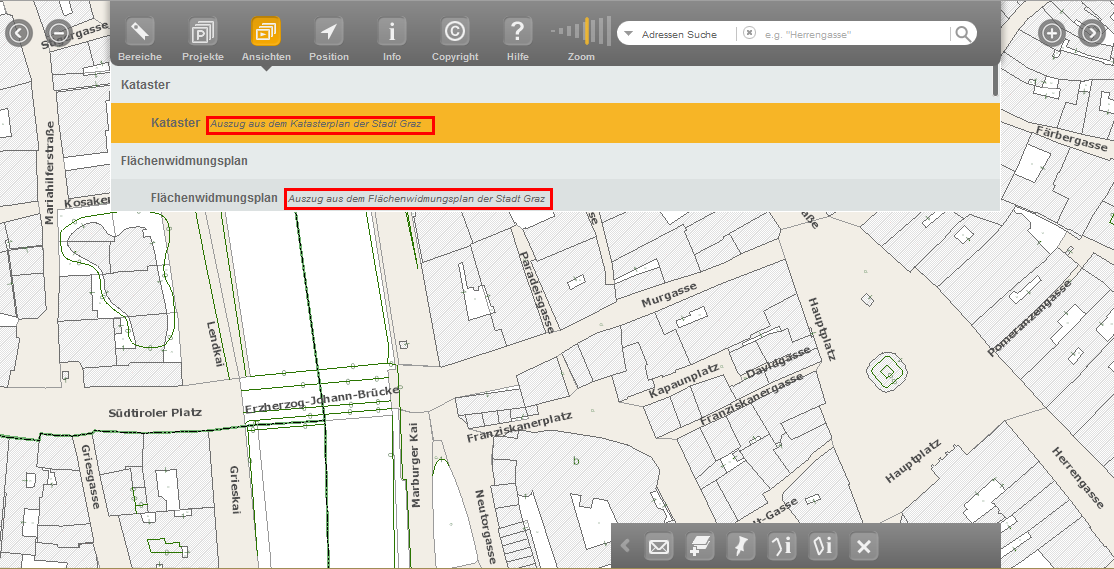The width and height of the screenshot is (1114, 569).
Task: Clear the address search field
Action: pos(749,33)
